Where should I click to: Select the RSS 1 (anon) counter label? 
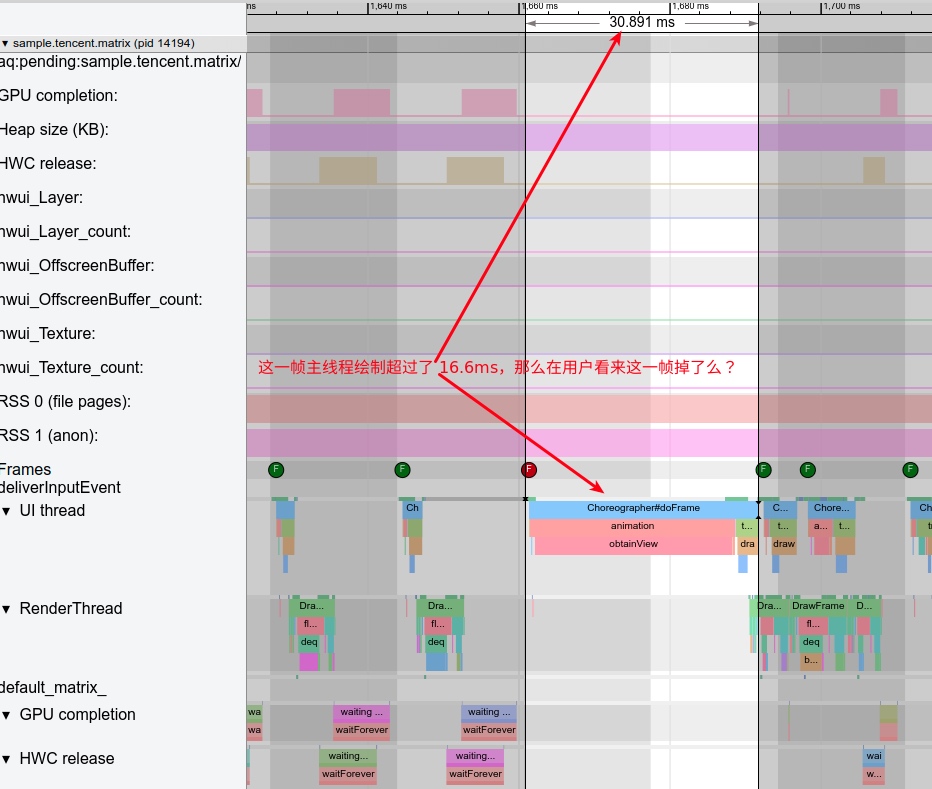[48, 436]
